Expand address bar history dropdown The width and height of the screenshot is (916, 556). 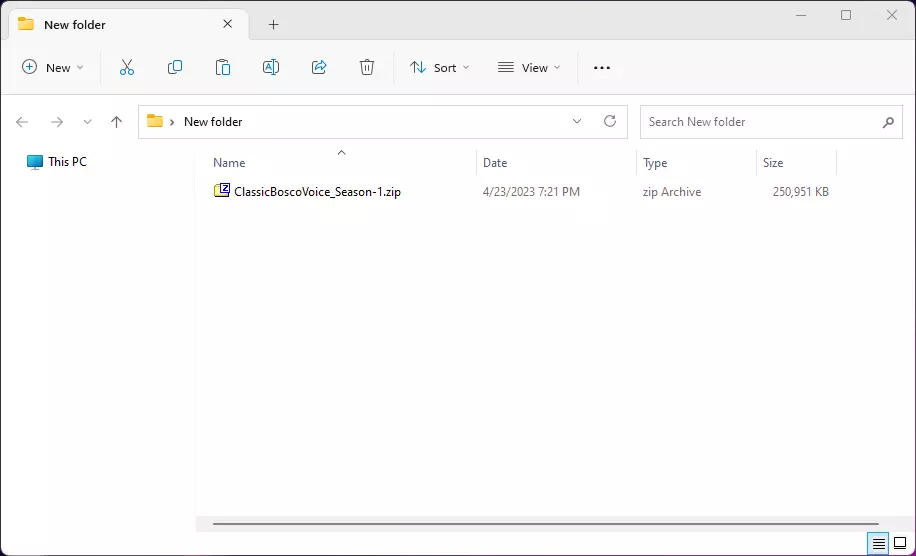click(577, 122)
